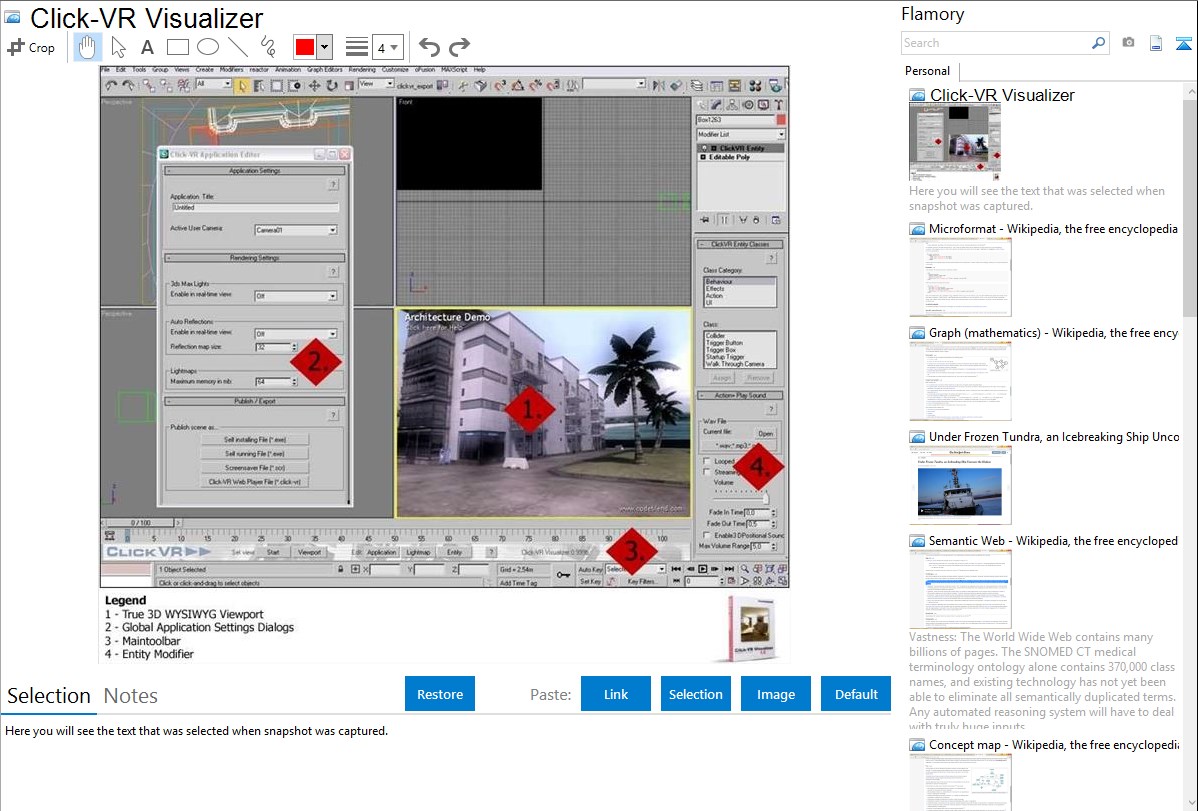The height and width of the screenshot is (811, 1198).
Task: Open the Under Frozen Tundra snapshot title
Action: click(1054, 436)
